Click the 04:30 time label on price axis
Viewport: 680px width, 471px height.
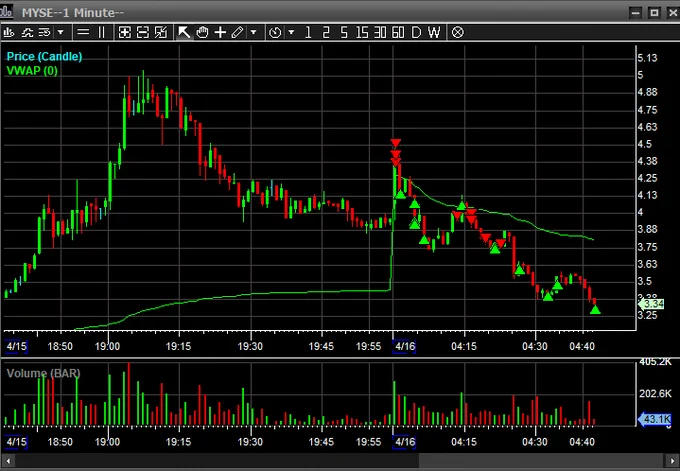[x=535, y=346]
